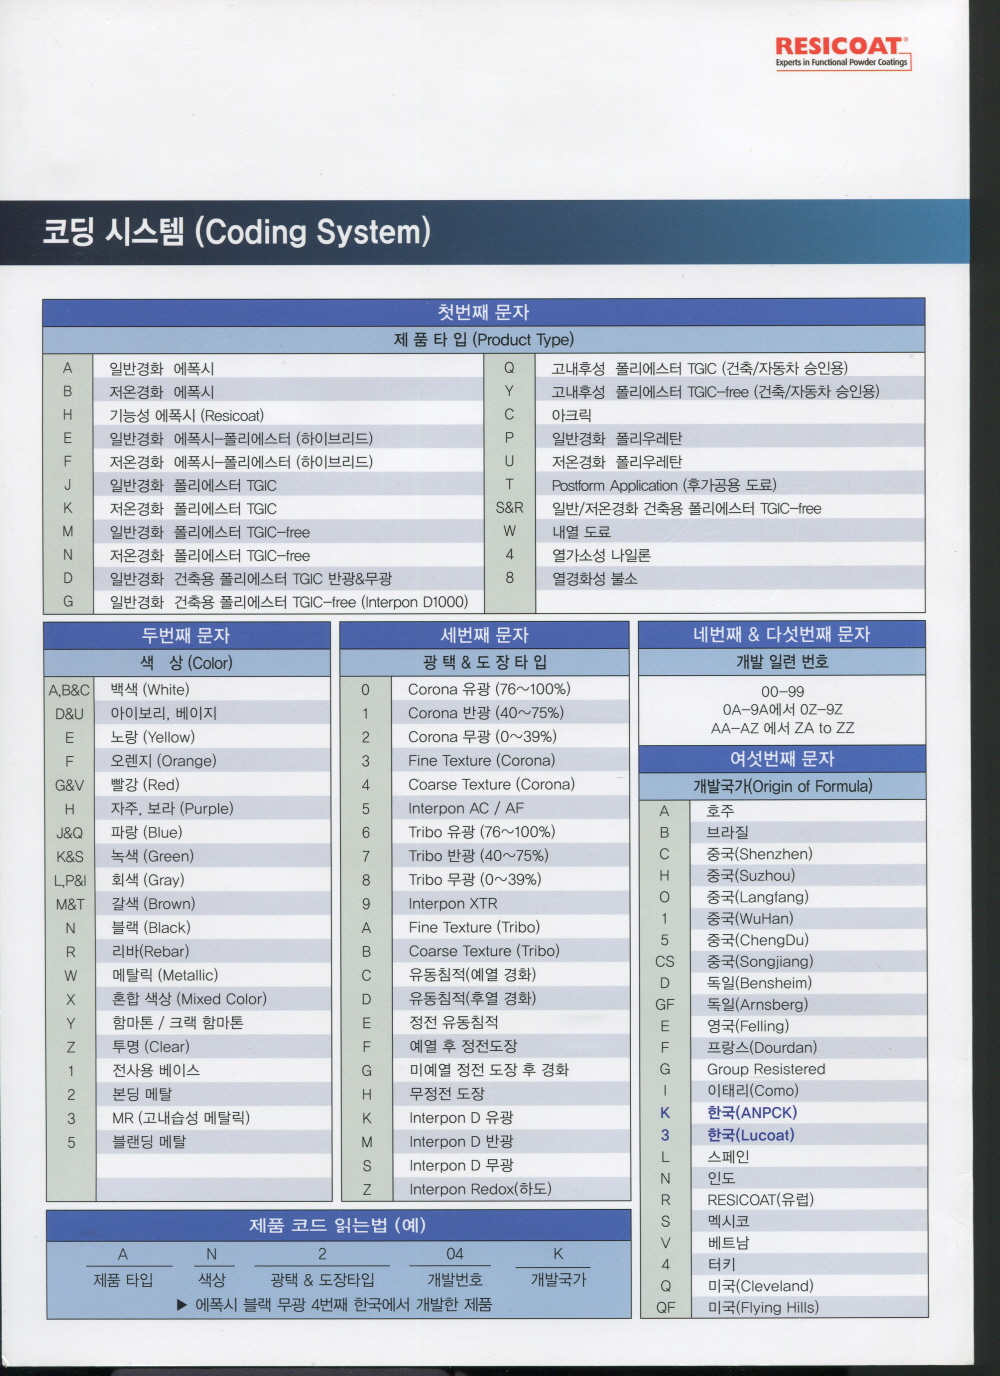Click the 독일(Bensheim) entry
The image size is (1000, 1376).
[x=759, y=983]
